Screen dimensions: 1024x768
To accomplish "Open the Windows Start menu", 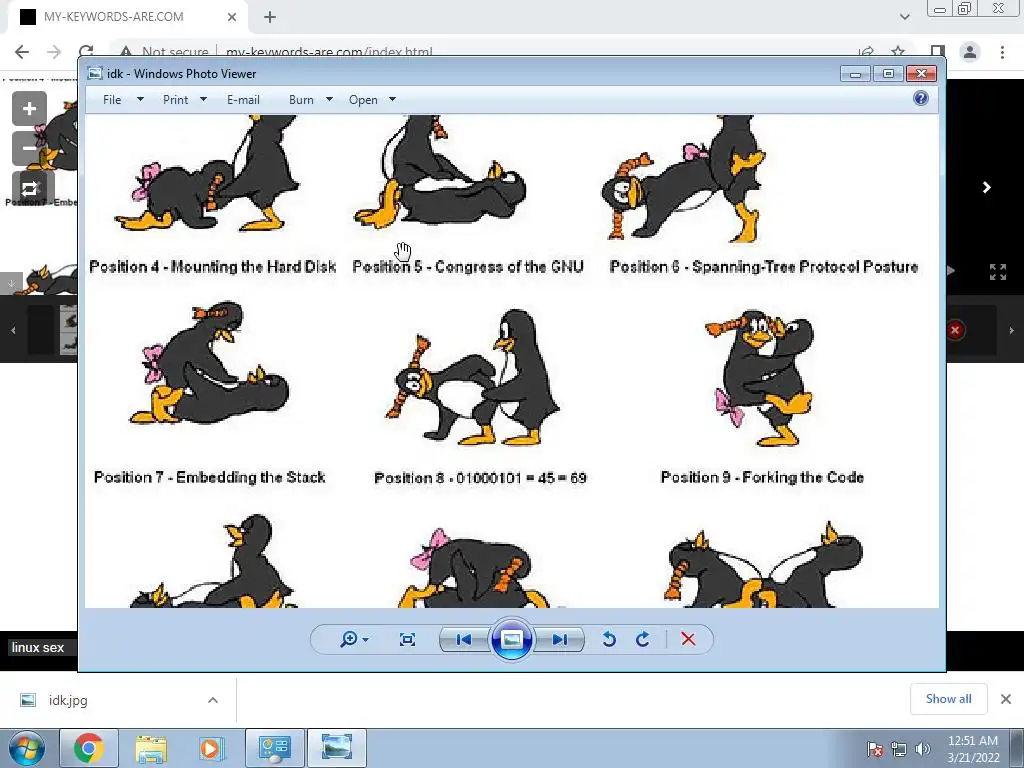I will [x=27, y=748].
